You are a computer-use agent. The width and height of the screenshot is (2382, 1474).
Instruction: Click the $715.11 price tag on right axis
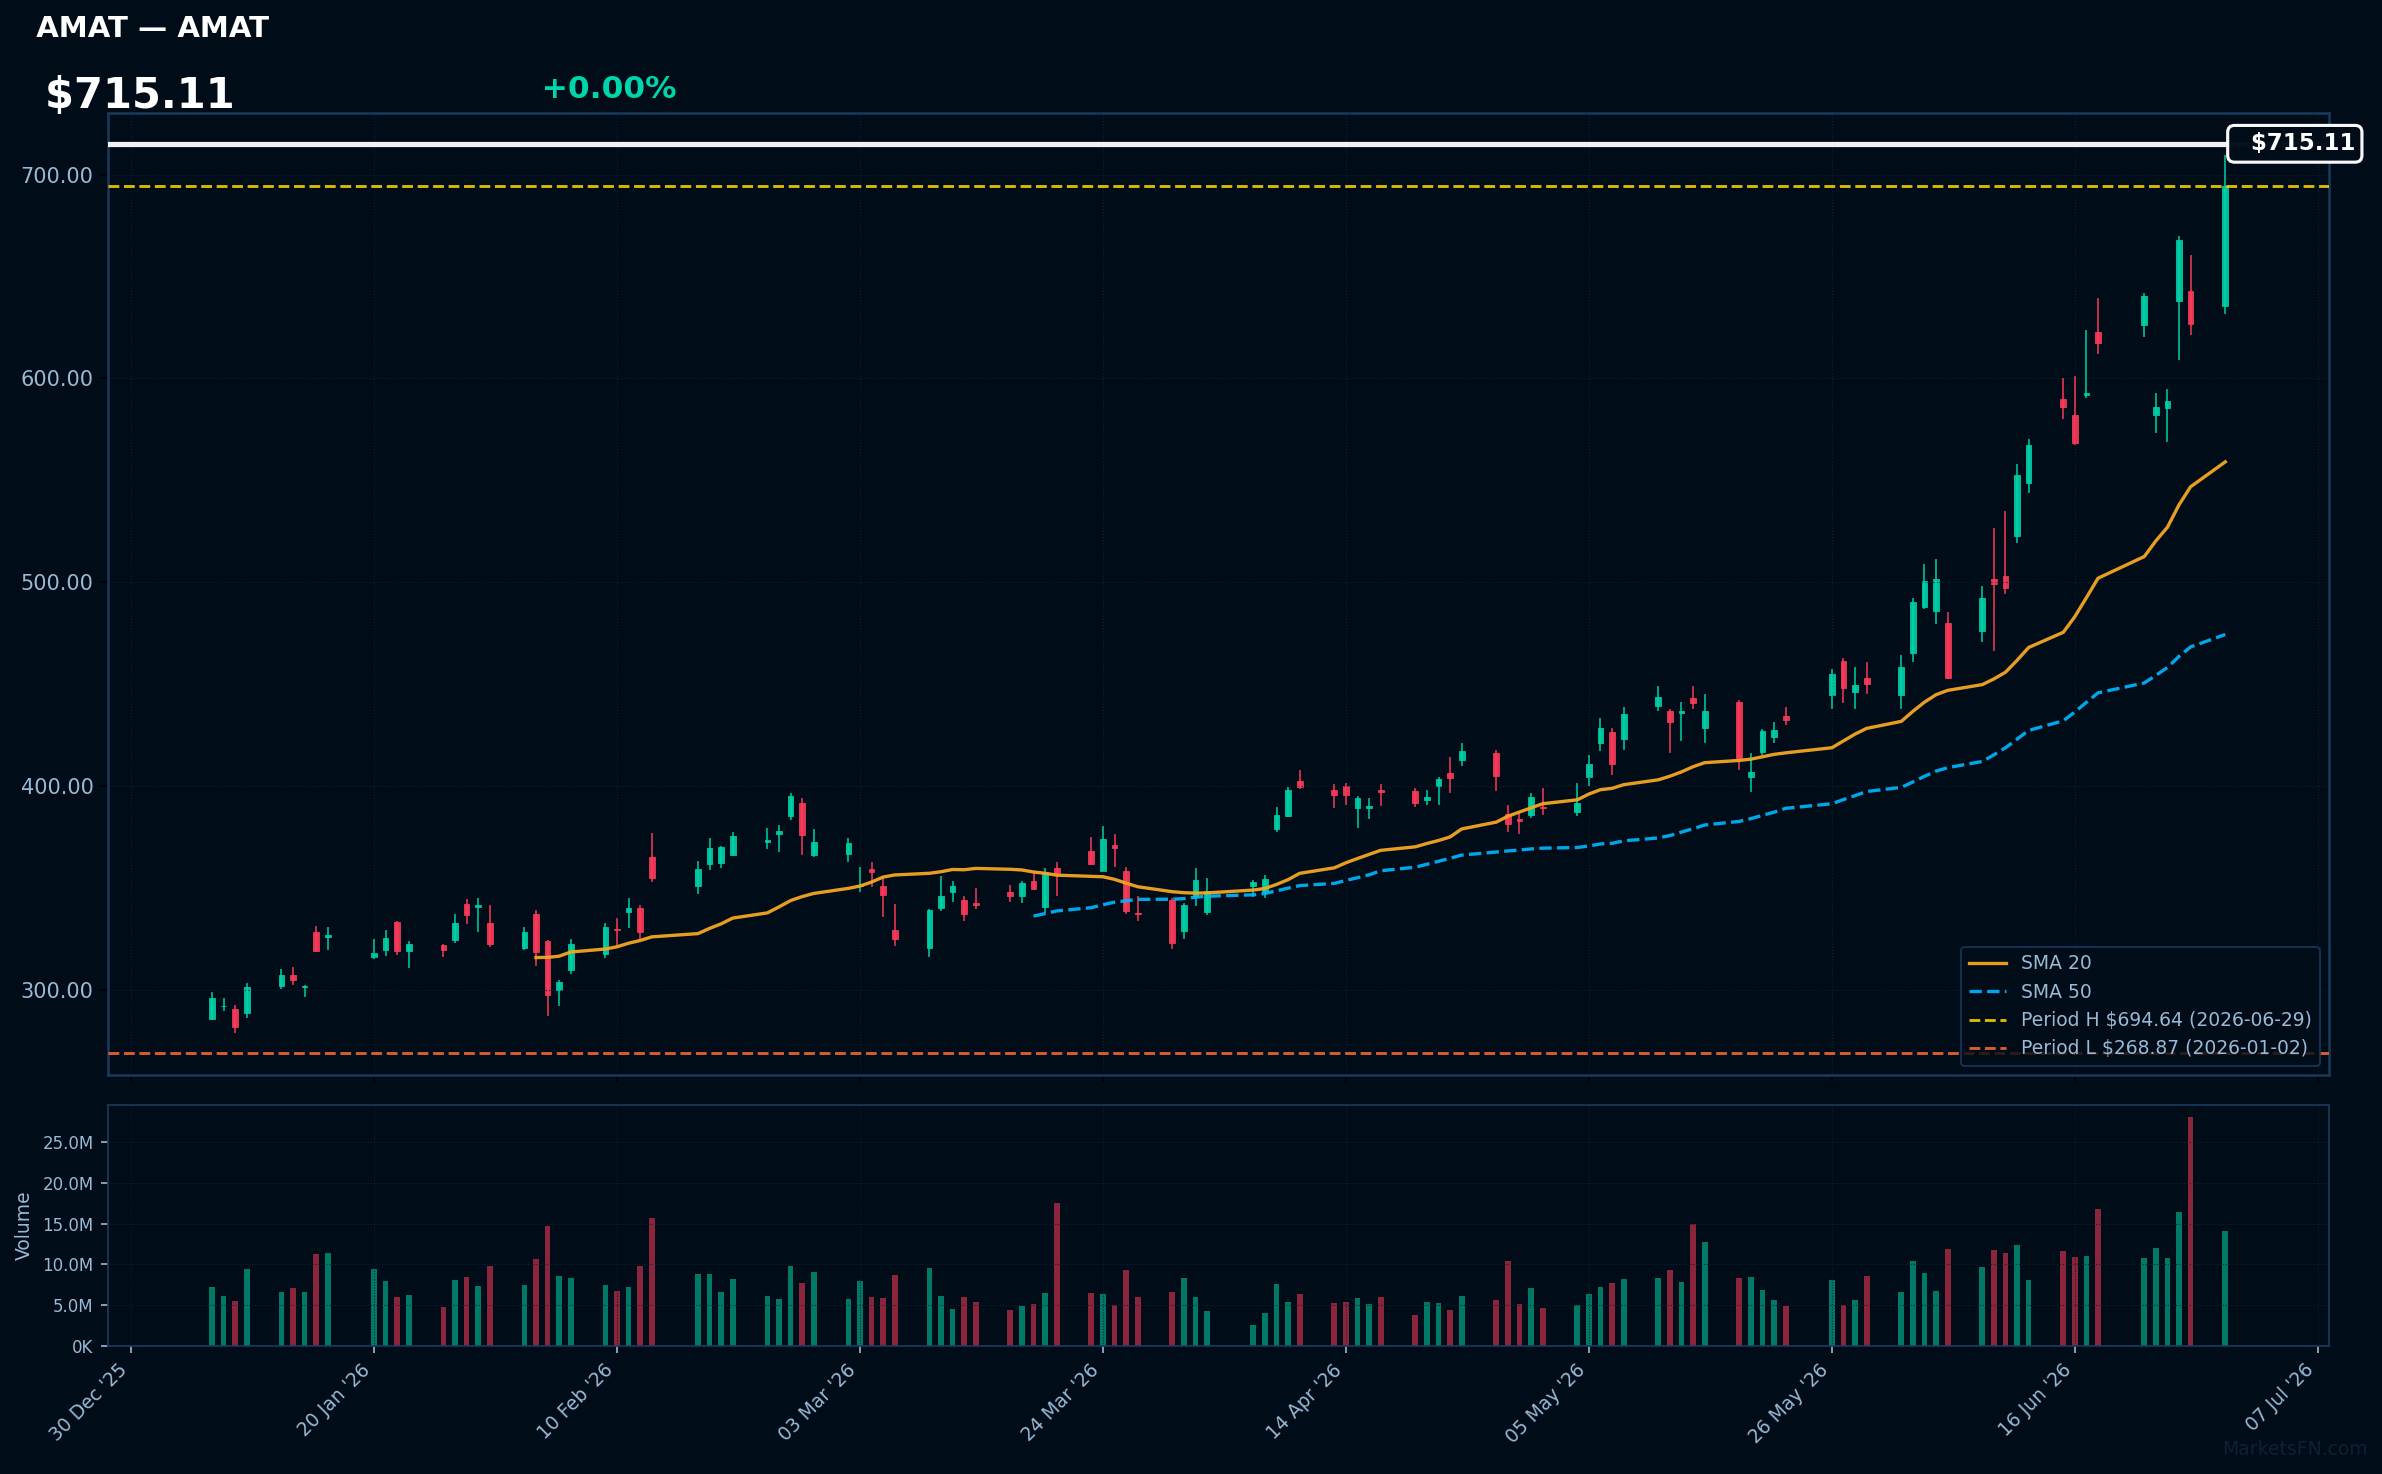coord(2294,143)
